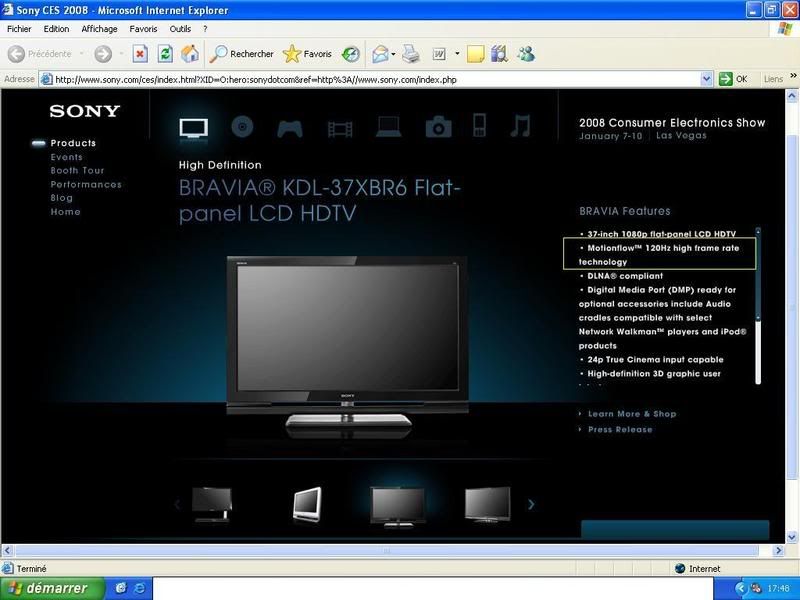Expand the Mail icon dropdown arrow
Screen dimensions: 800x600
coord(393,54)
